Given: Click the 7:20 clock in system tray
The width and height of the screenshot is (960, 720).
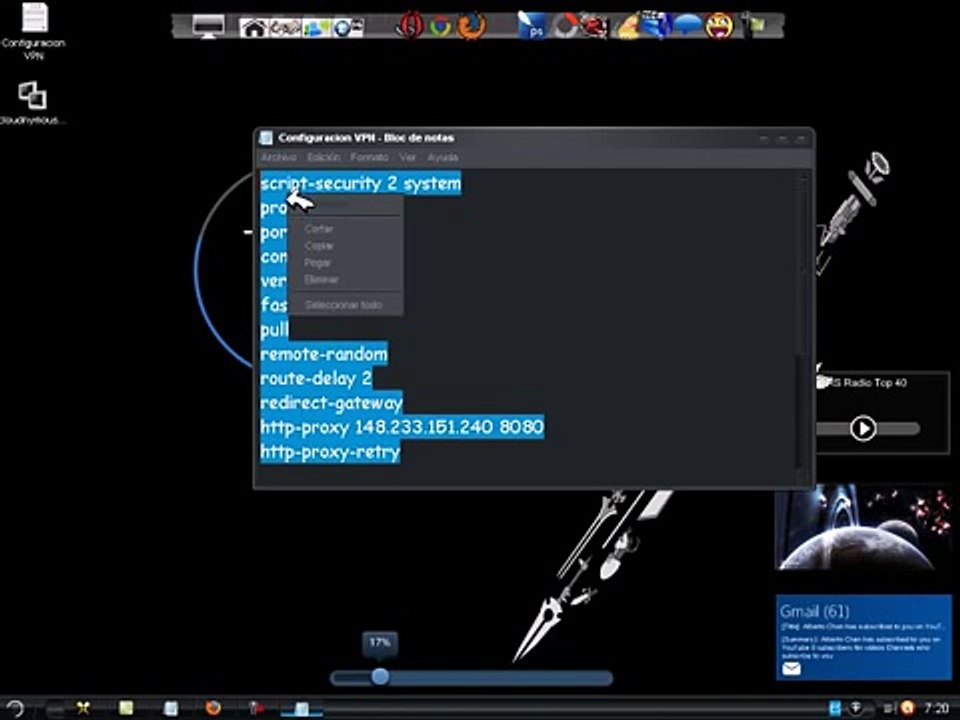Looking at the screenshot, I should point(936,708).
